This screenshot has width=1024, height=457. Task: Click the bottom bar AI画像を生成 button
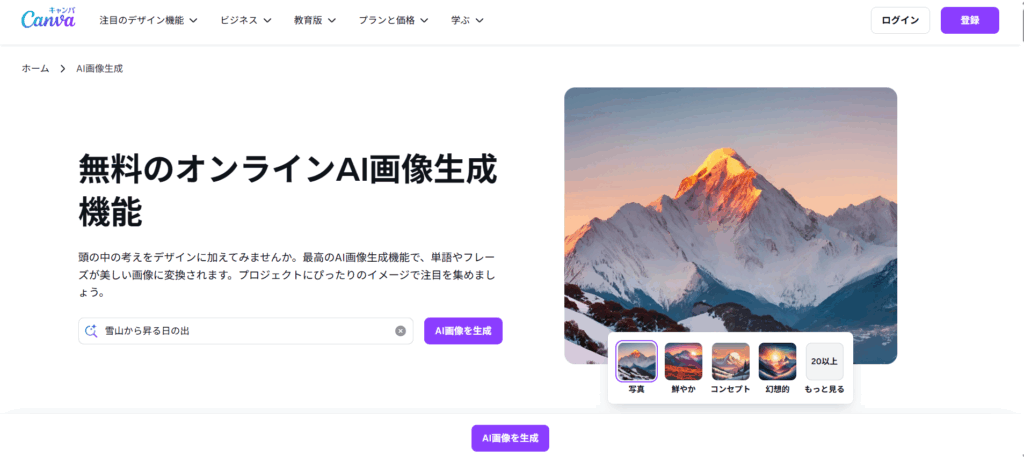pyautogui.click(x=510, y=438)
